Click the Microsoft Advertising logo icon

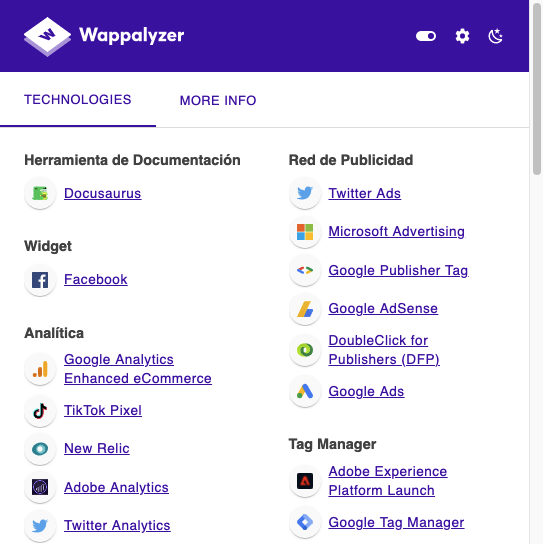305,232
